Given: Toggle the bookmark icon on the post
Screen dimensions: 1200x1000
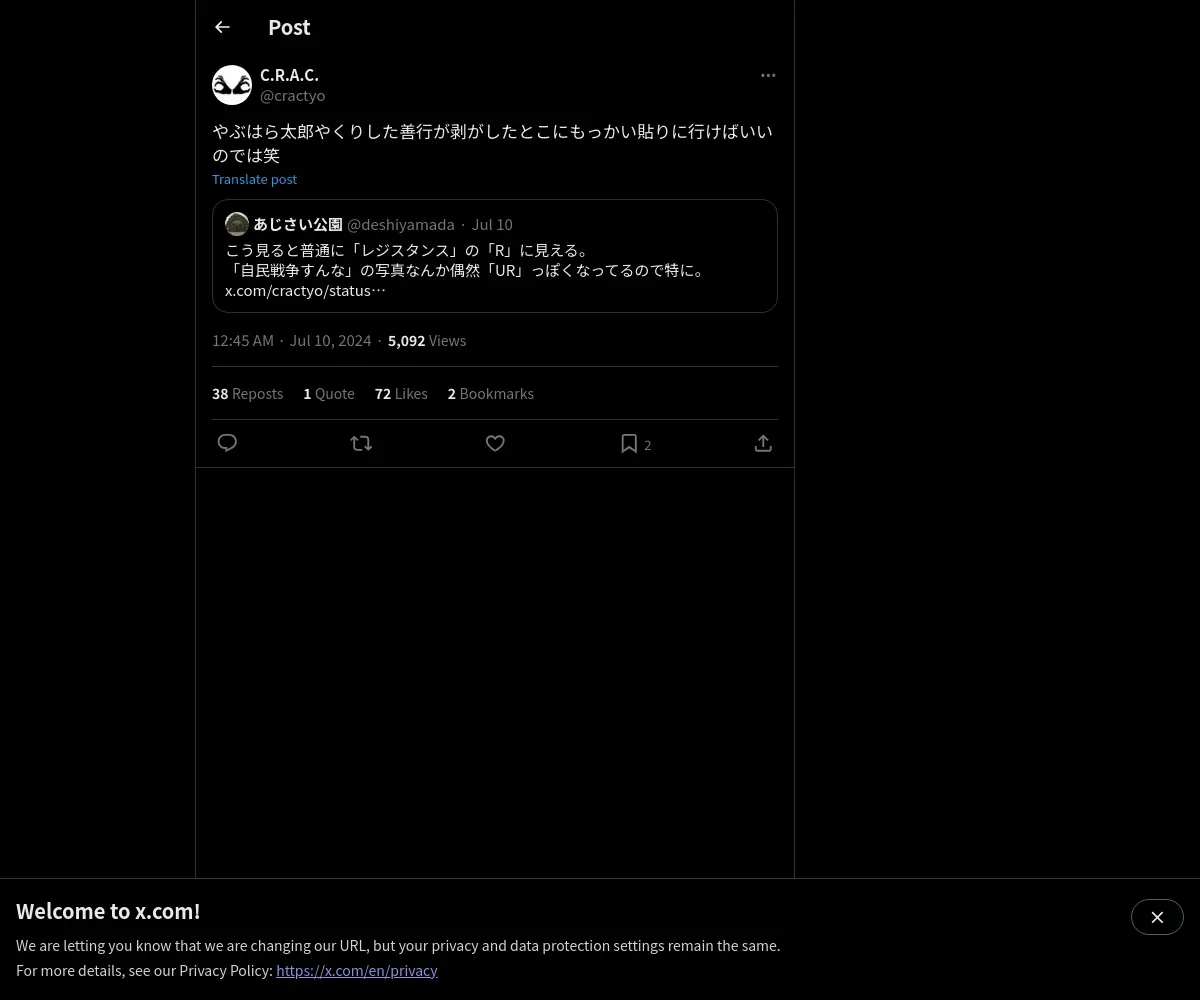Looking at the screenshot, I should pyautogui.click(x=629, y=443).
